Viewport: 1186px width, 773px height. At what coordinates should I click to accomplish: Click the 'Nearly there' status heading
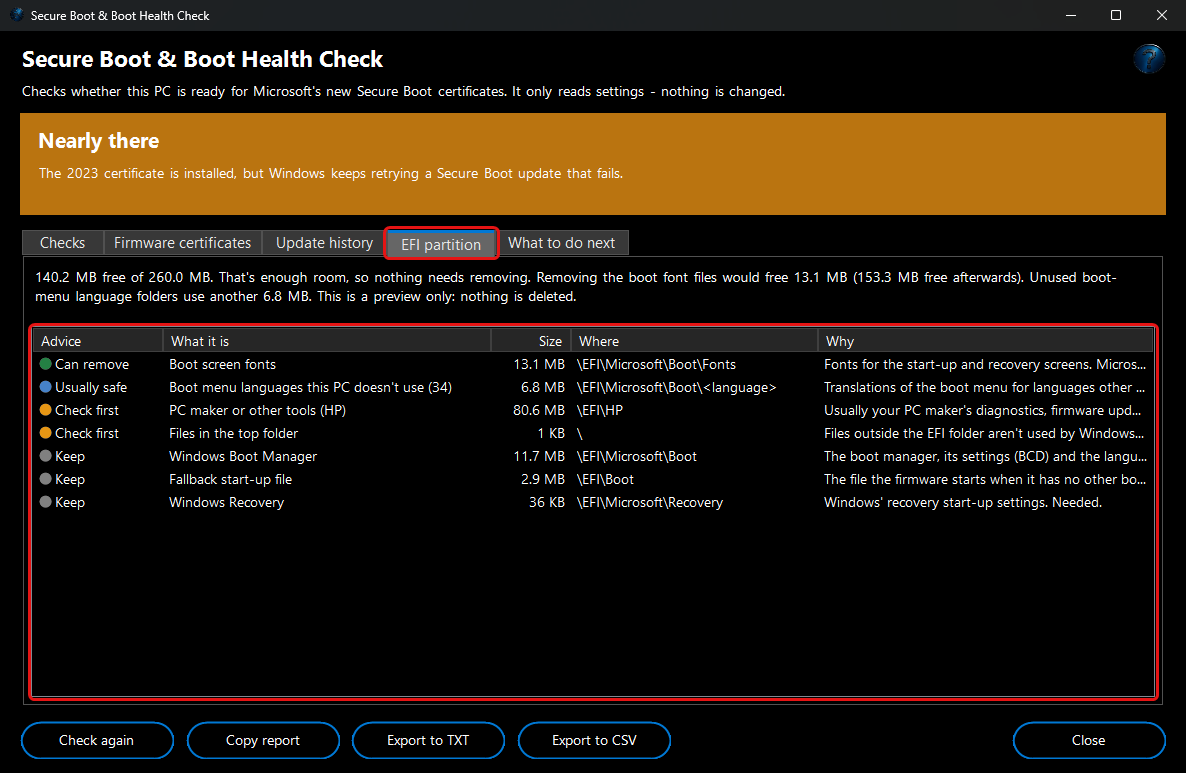click(98, 141)
